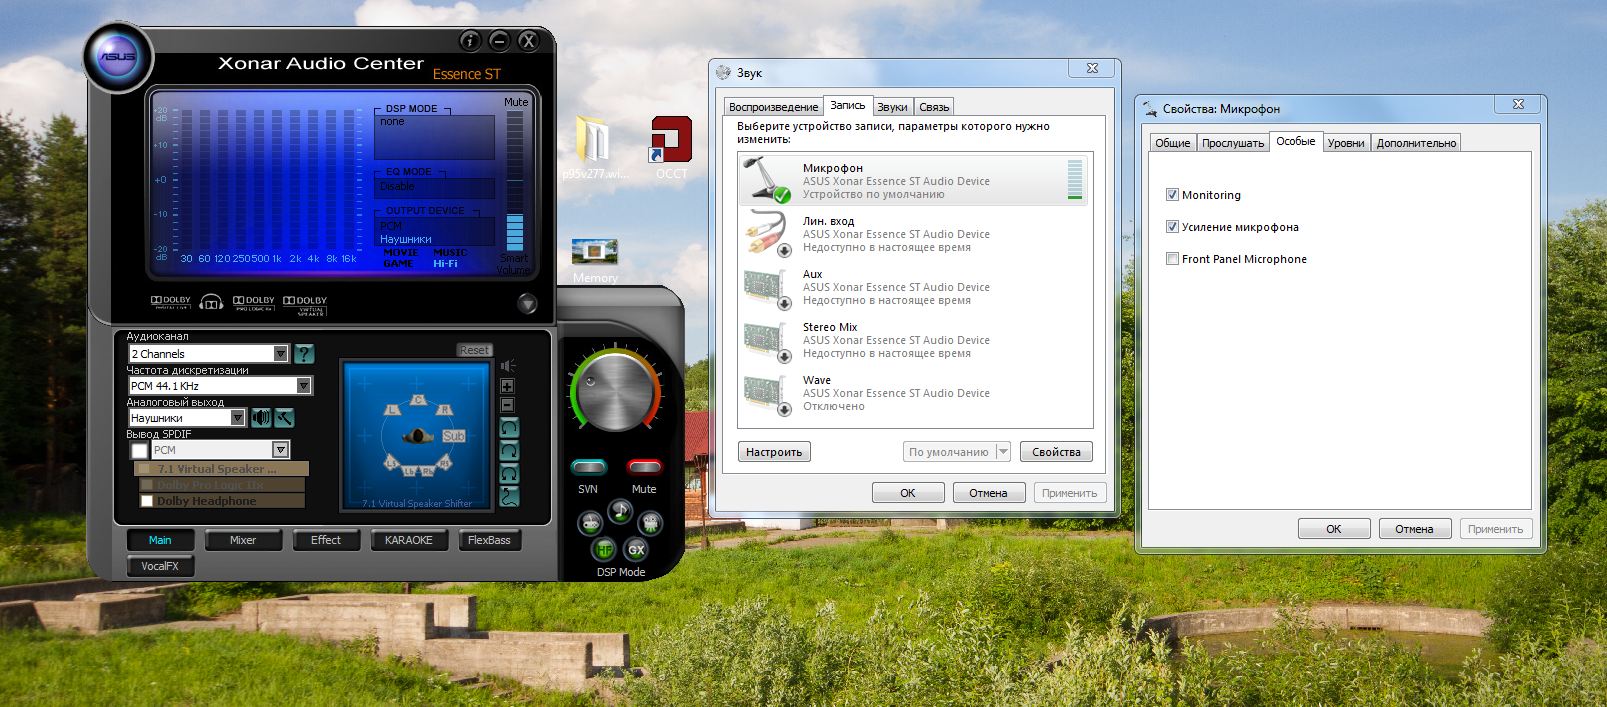This screenshot has width=1607, height=707.
Task: Click the third rotation arrow icon, below clockwise rotate
Action: tap(509, 474)
